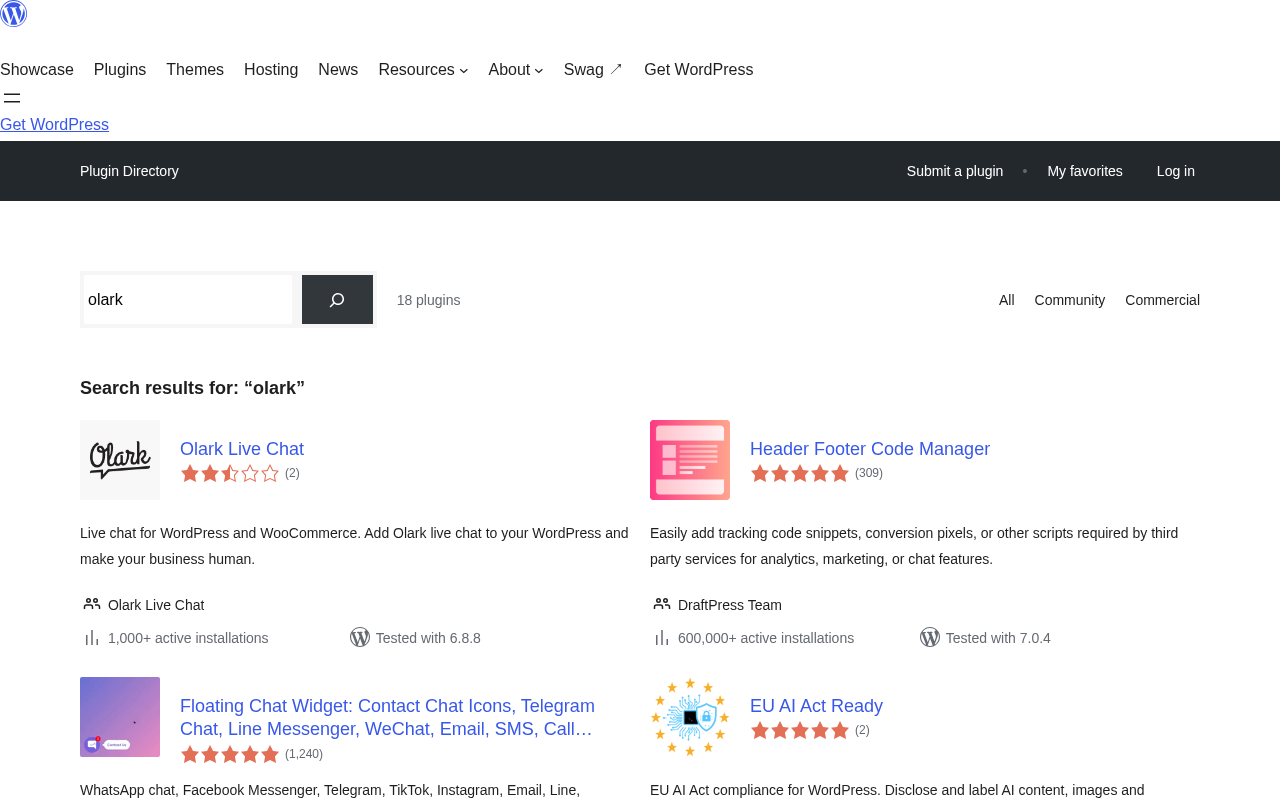Click the Olark Live Chat author icon
Screen dimensions: 1280x800
pos(92,604)
